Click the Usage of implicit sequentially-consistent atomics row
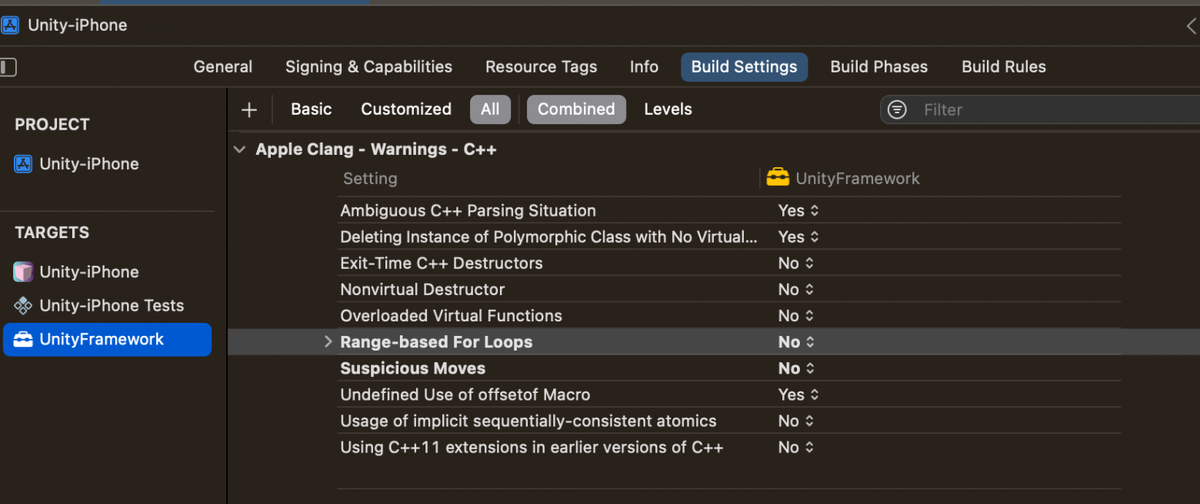 pos(729,421)
